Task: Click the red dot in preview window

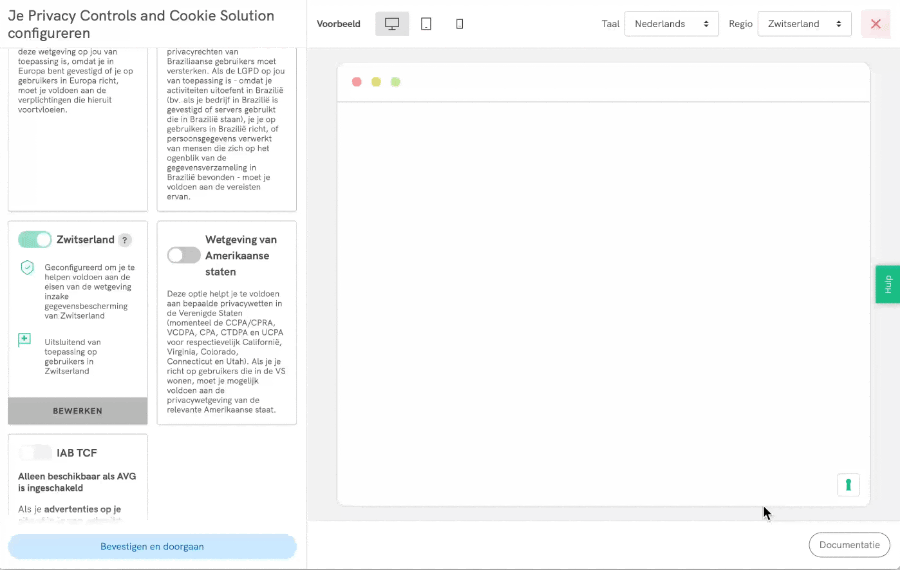Action: point(357,82)
